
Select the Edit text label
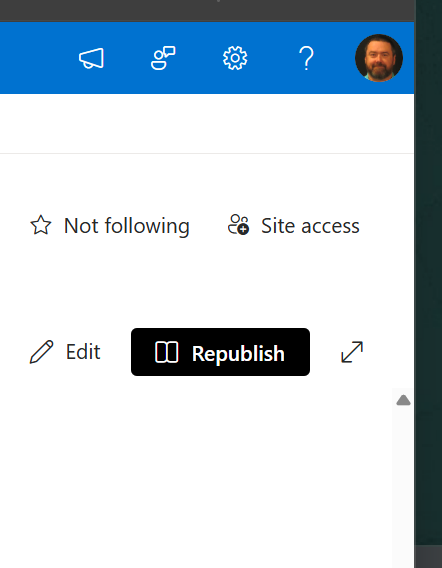point(83,351)
